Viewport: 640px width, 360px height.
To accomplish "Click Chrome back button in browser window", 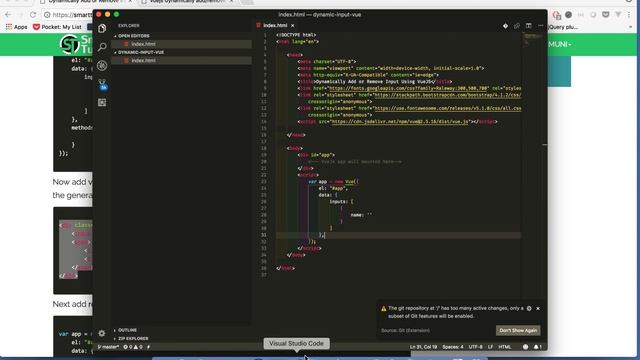I will [x=8, y=15].
